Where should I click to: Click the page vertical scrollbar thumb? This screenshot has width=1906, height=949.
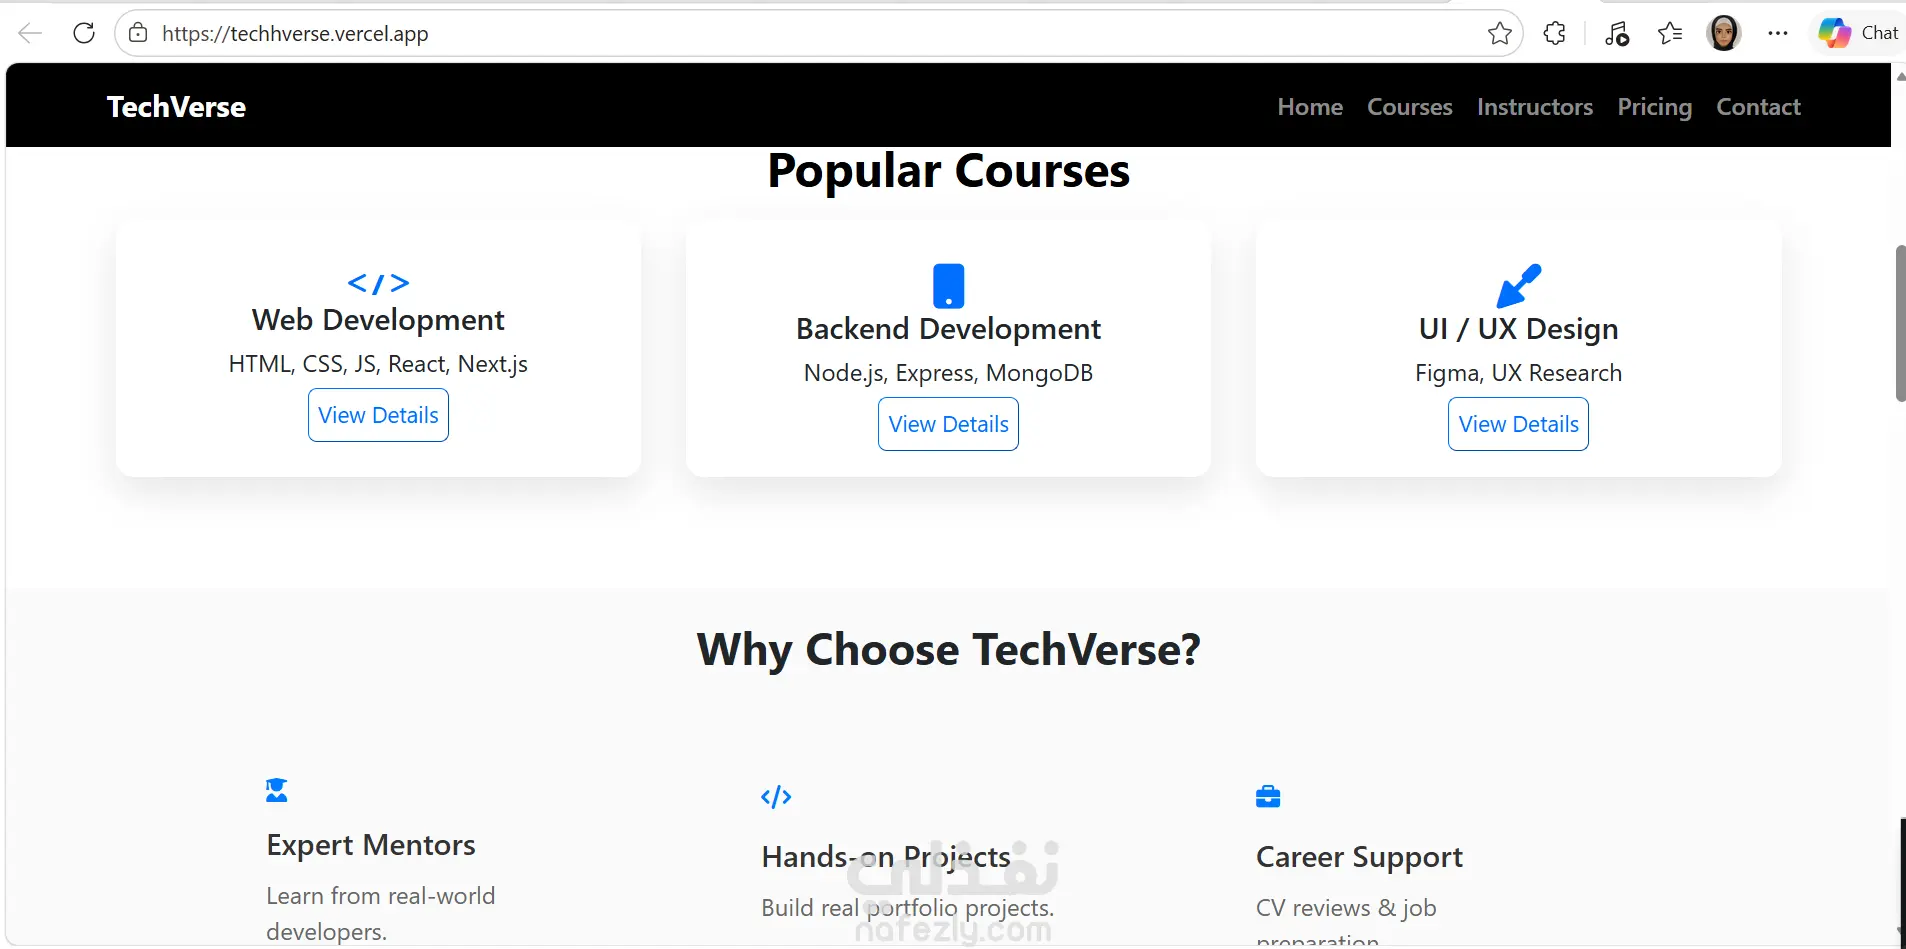pos(1899,322)
